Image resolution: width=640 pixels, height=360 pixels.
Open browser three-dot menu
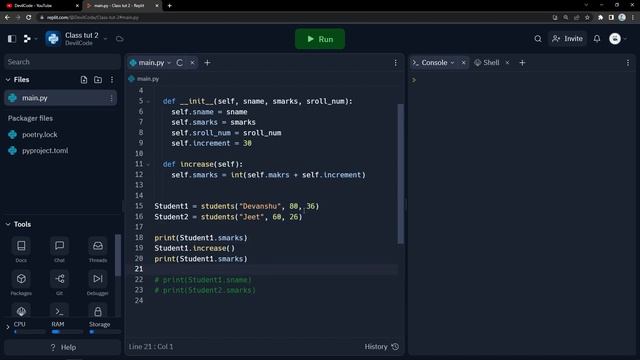(633, 18)
